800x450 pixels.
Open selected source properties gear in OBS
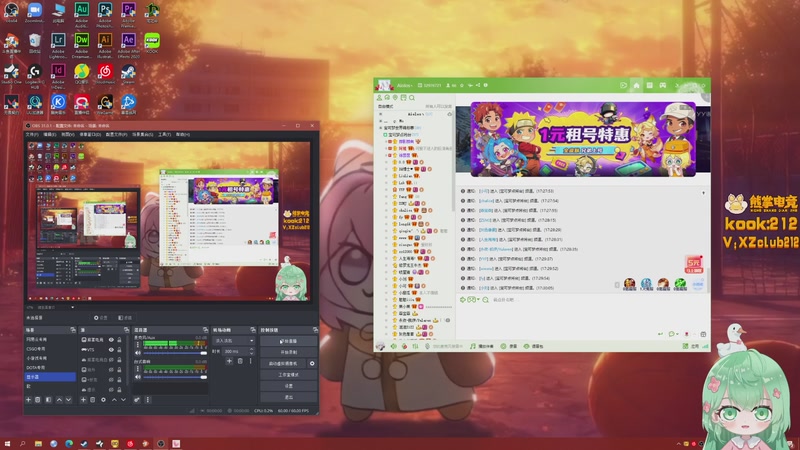[x=103, y=399]
